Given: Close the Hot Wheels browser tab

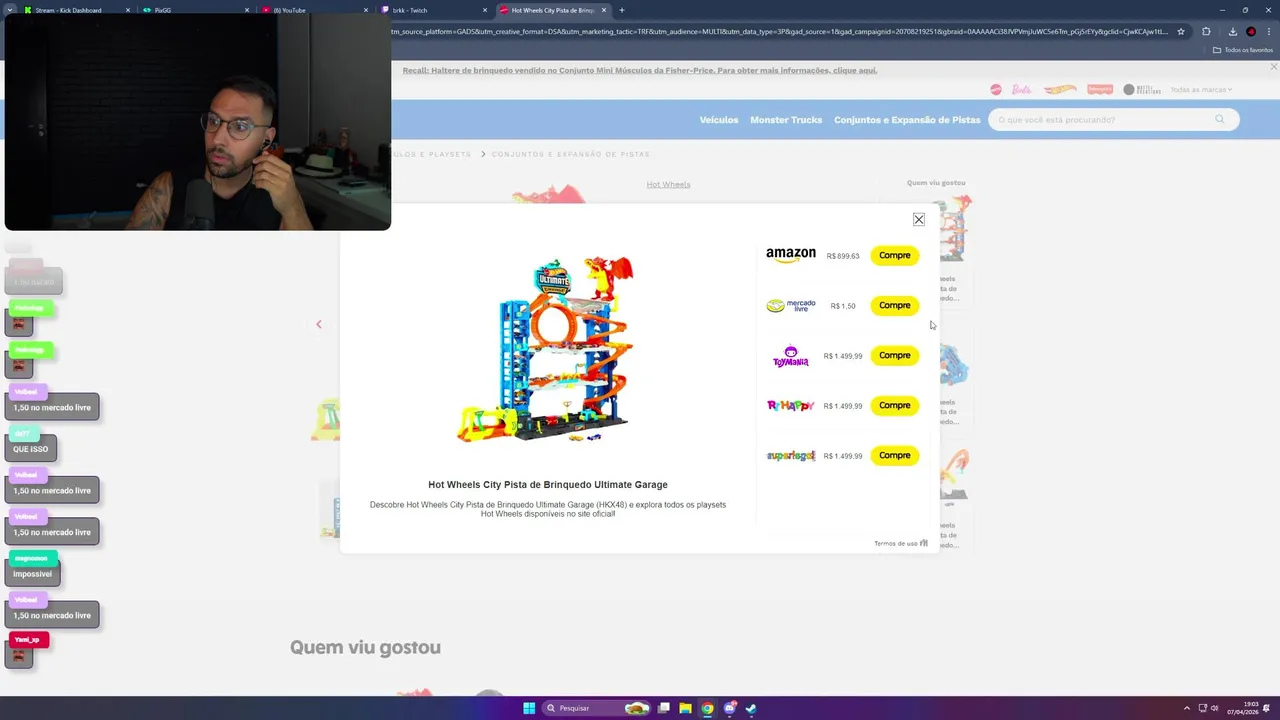Looking at the screenshot, I should (604, 10).
